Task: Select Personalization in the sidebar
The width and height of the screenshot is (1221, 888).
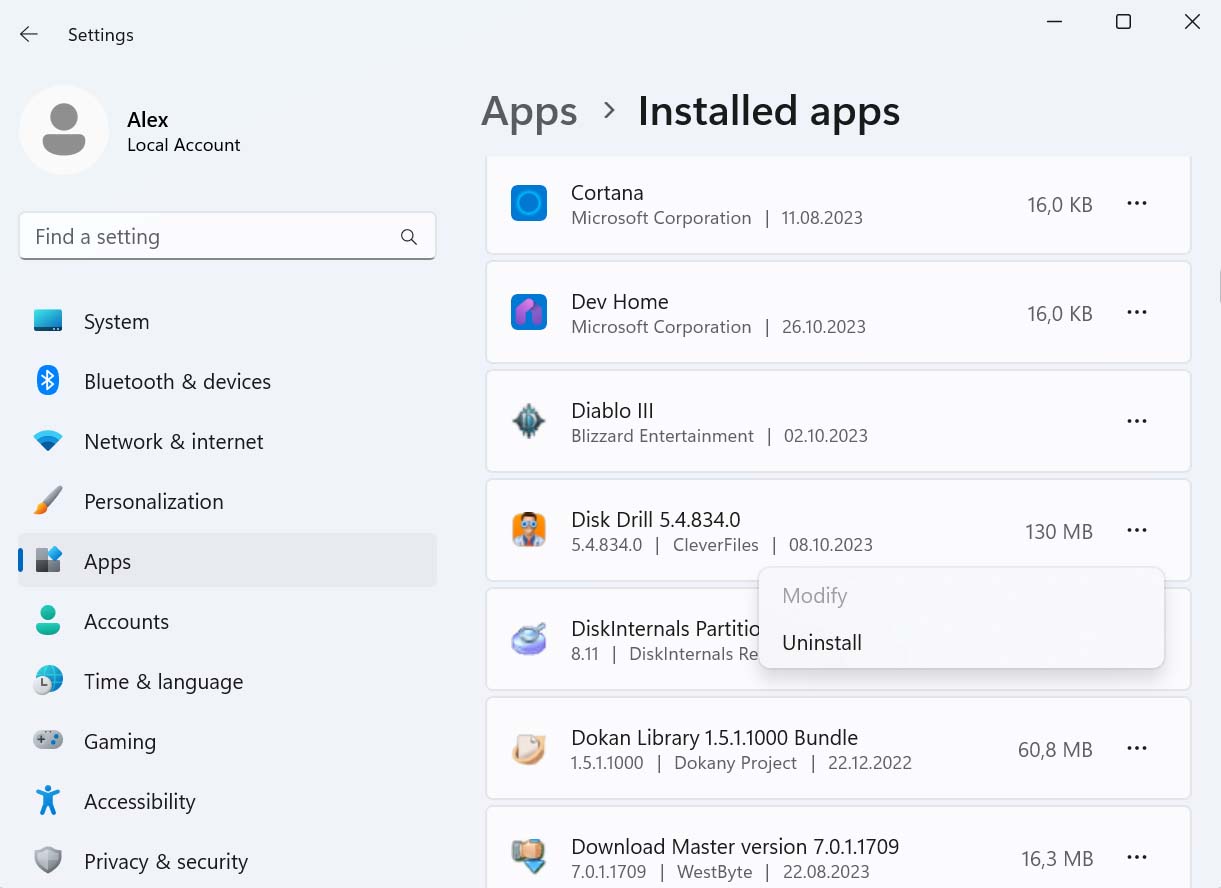Action: click(x=228, y=501)
